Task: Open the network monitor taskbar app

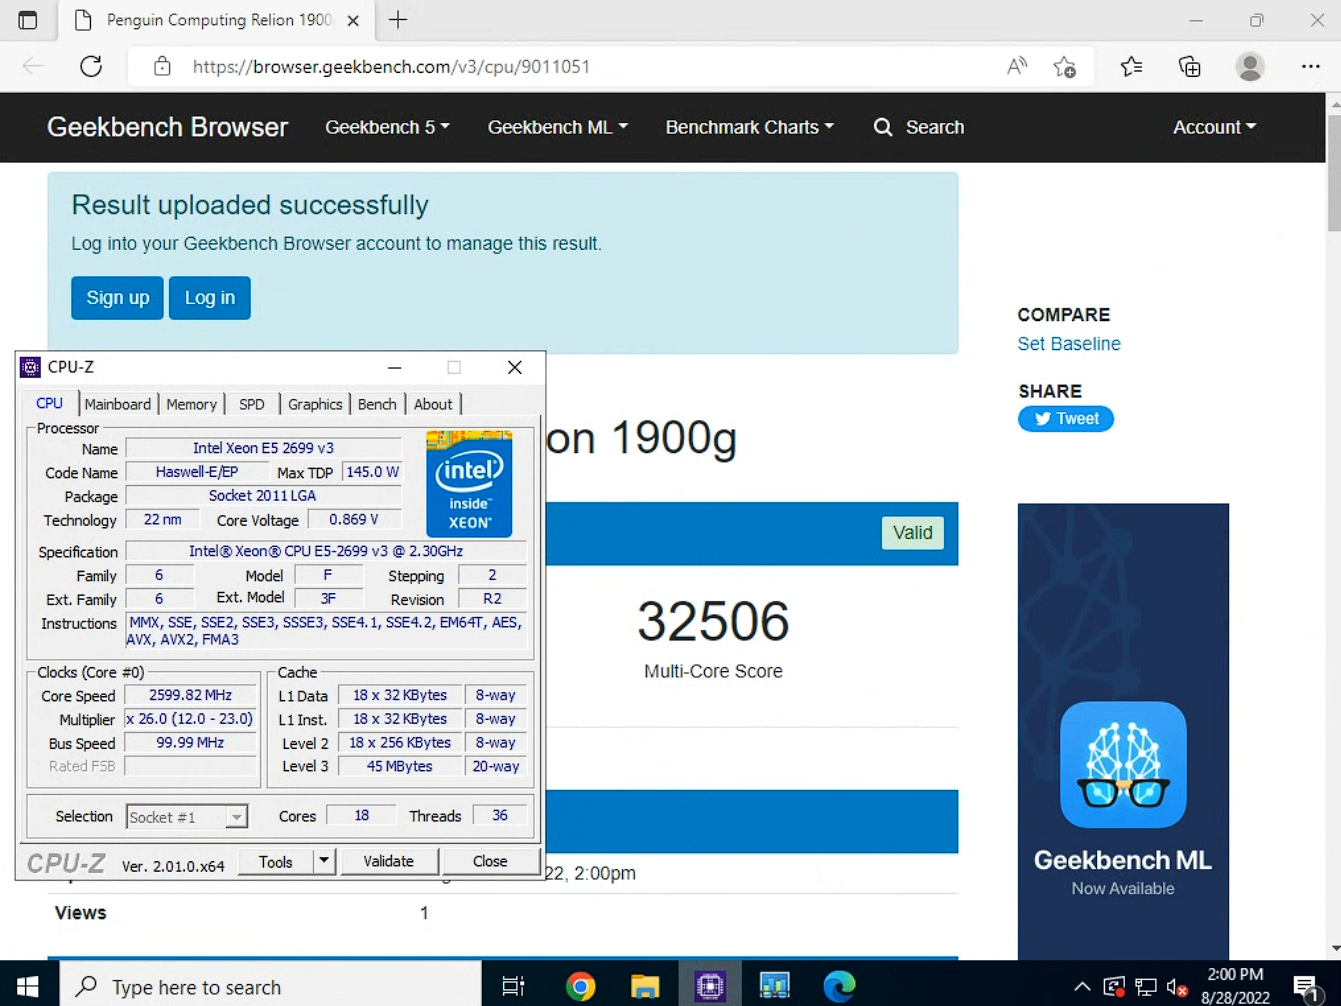Action: (774, 986)
